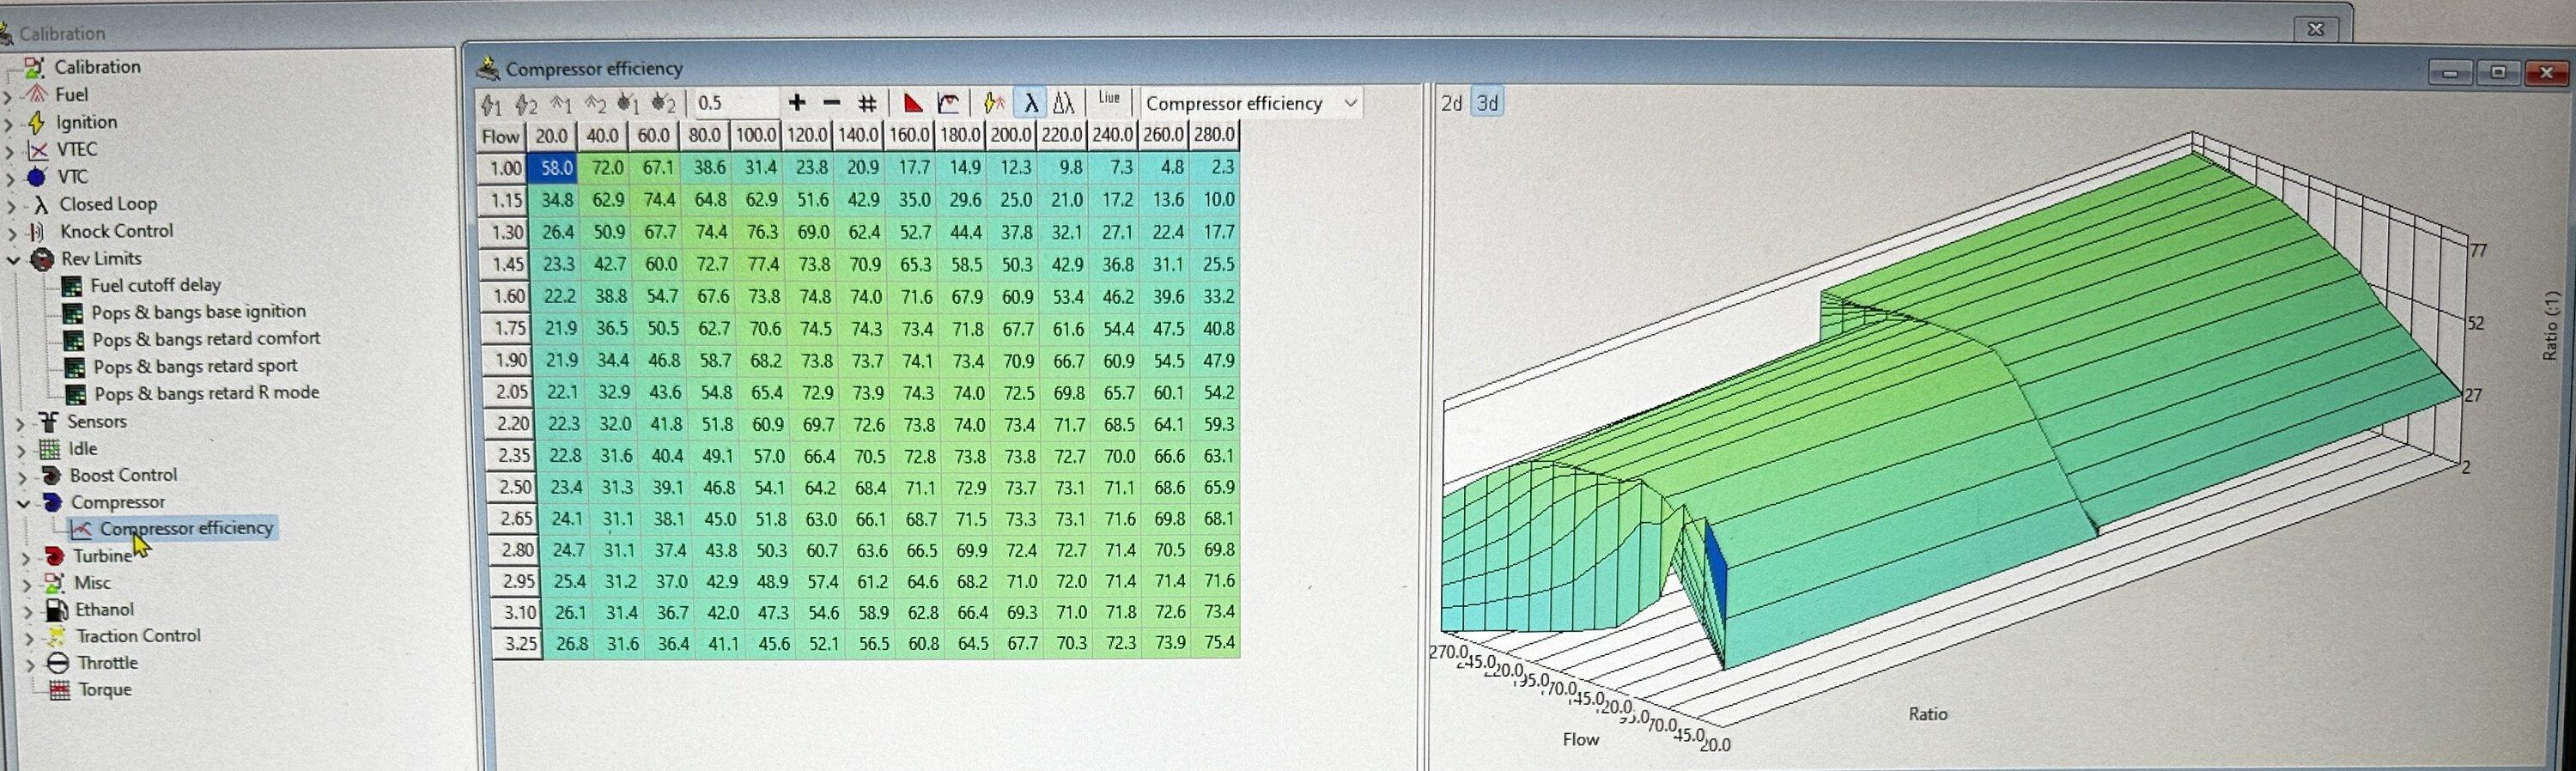
Task: Toggle the Live tuning button
Action: (x=1109, y=99)
